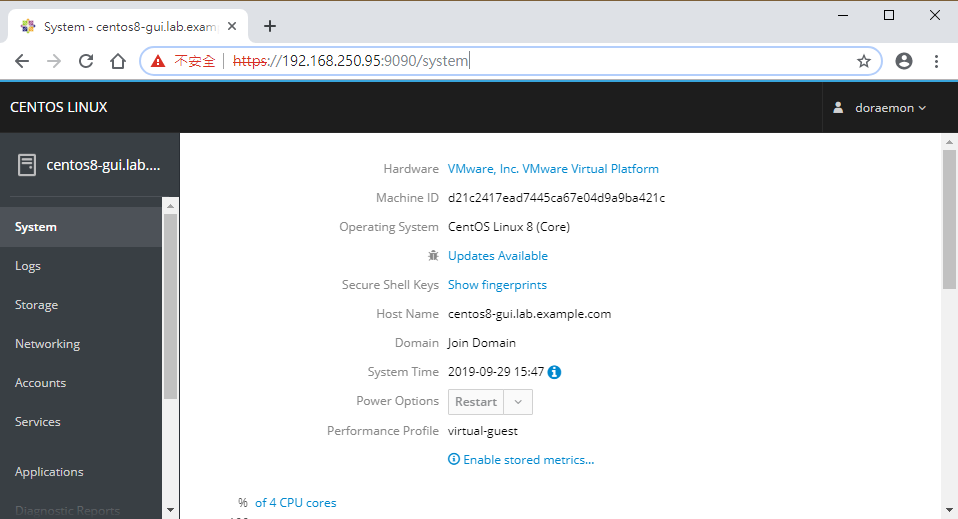The width and height of the screenshot is (958, 519).
Task: Click the main page scrollbar thumb
Action: (x=949, y=218)
